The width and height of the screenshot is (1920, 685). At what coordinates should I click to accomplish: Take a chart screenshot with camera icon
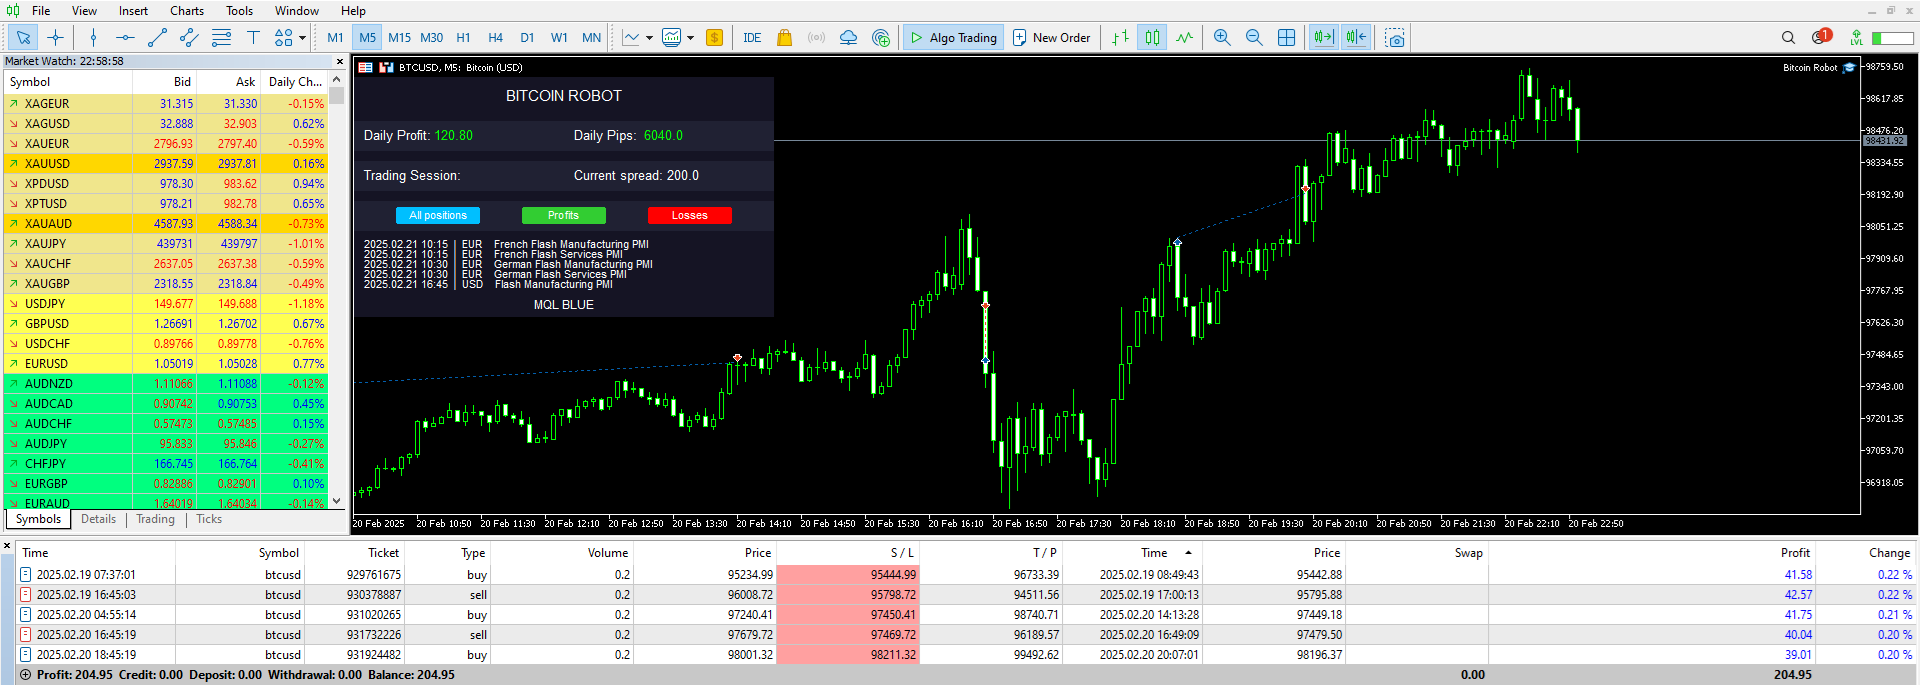tap(1395, 38)
